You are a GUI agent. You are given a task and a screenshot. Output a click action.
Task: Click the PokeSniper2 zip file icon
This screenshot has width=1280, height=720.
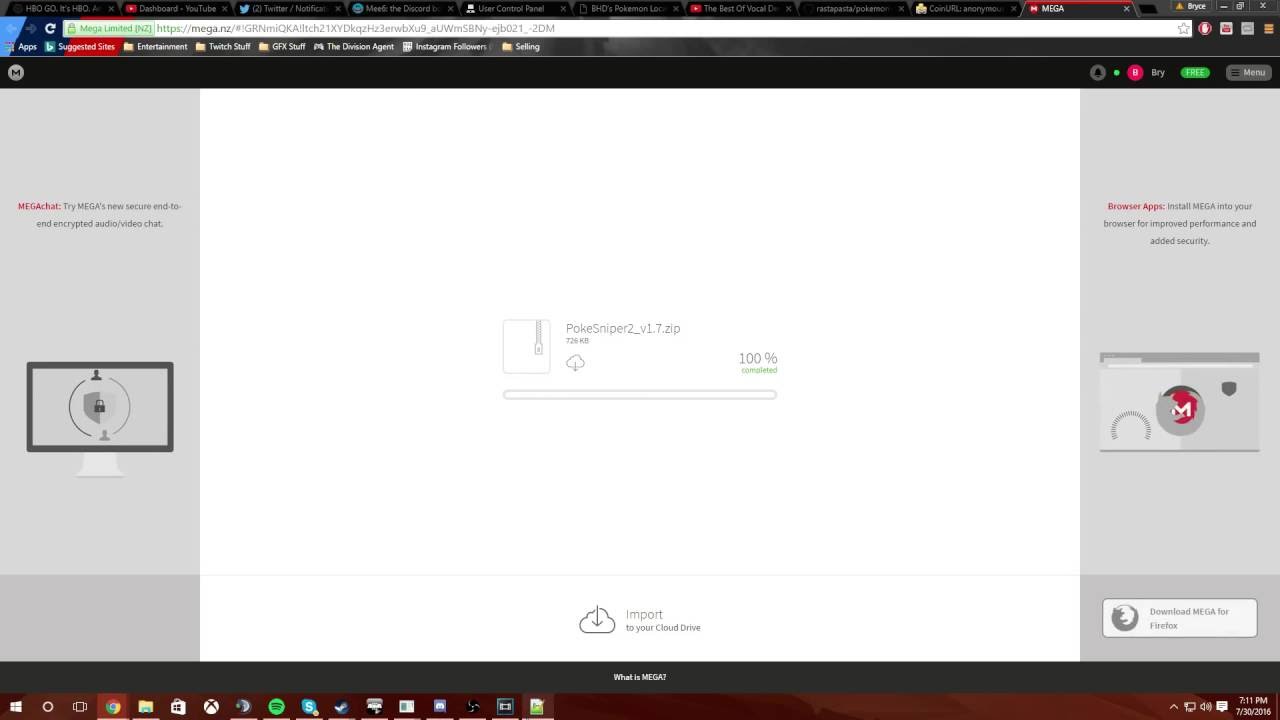[526, 346]
